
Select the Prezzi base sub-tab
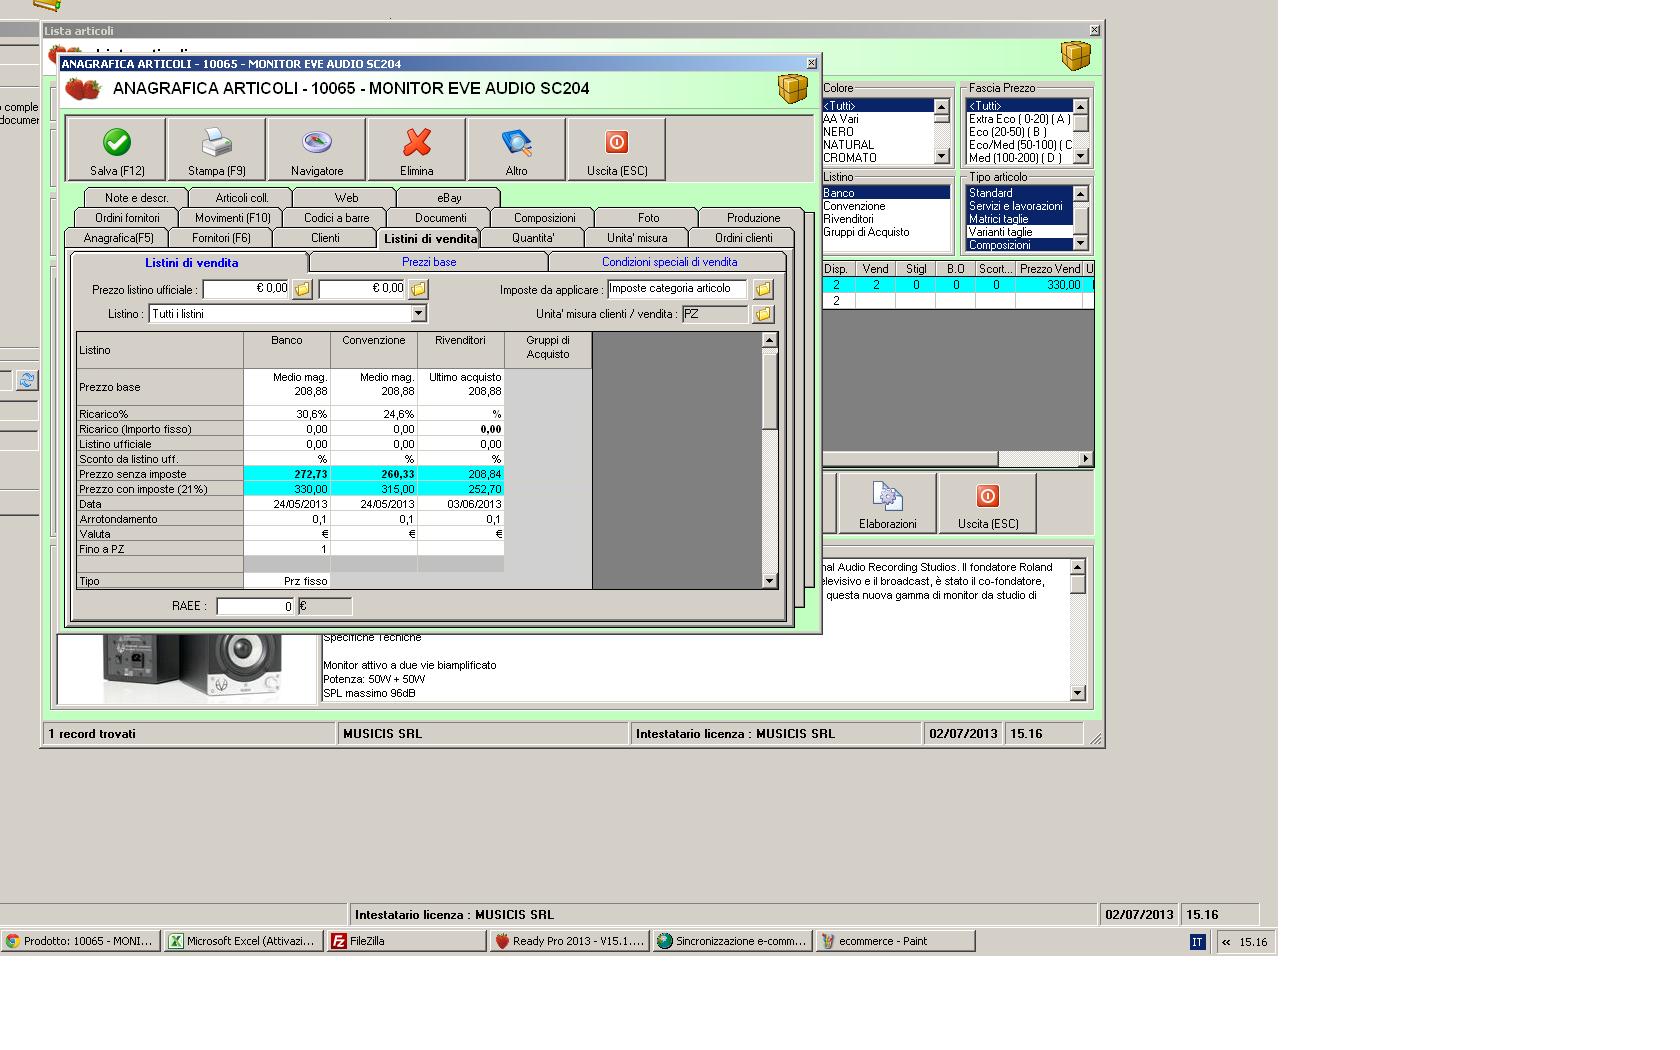click(429, 262)
